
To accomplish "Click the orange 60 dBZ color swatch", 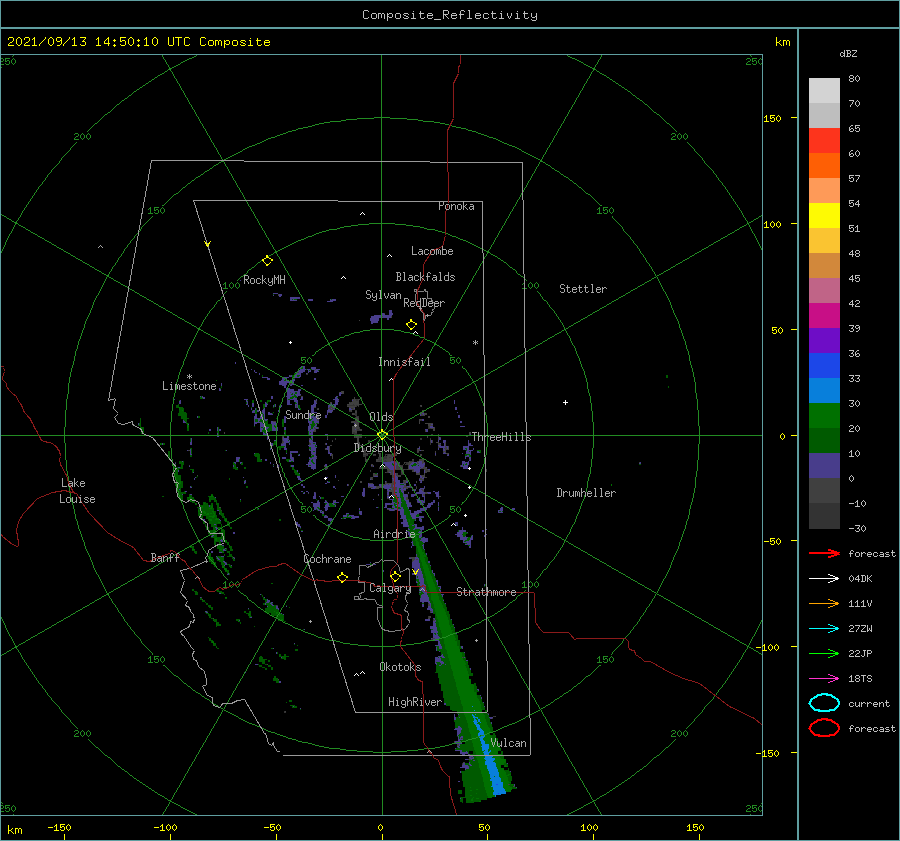I will pos(824,166).
